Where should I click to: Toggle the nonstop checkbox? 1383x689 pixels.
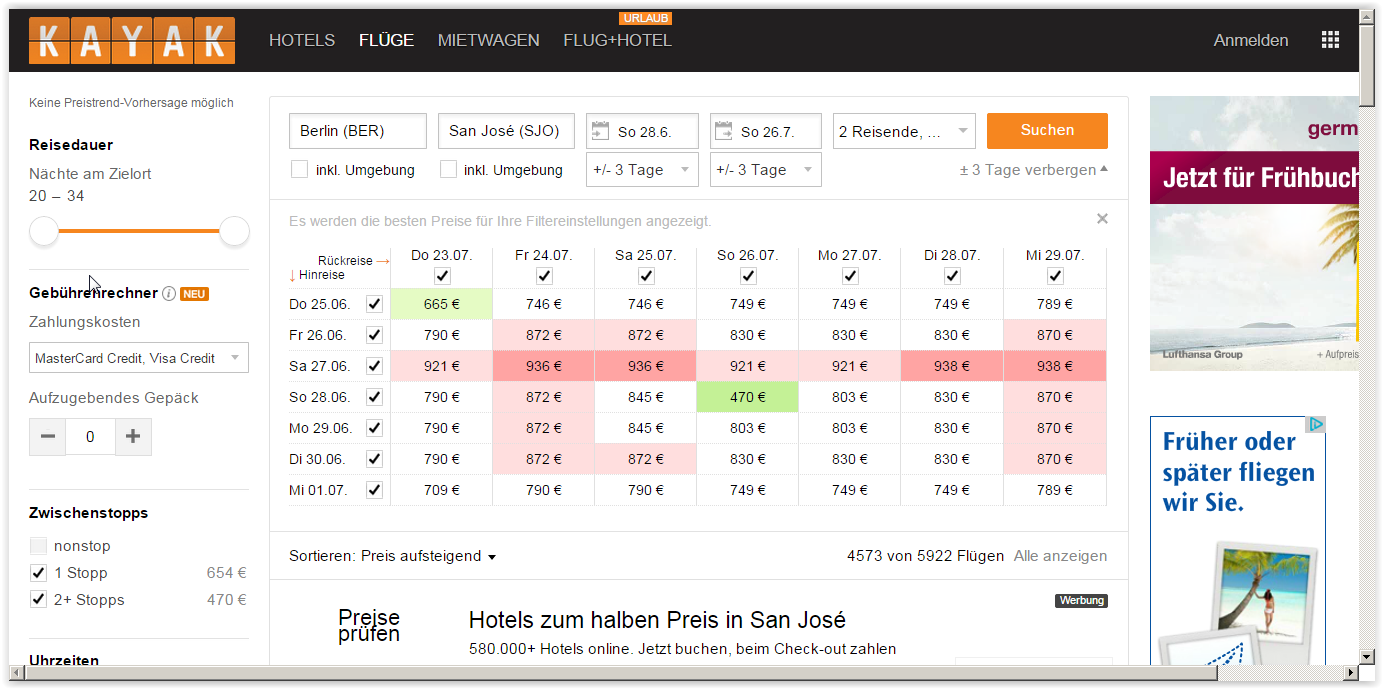pos(38,546)
